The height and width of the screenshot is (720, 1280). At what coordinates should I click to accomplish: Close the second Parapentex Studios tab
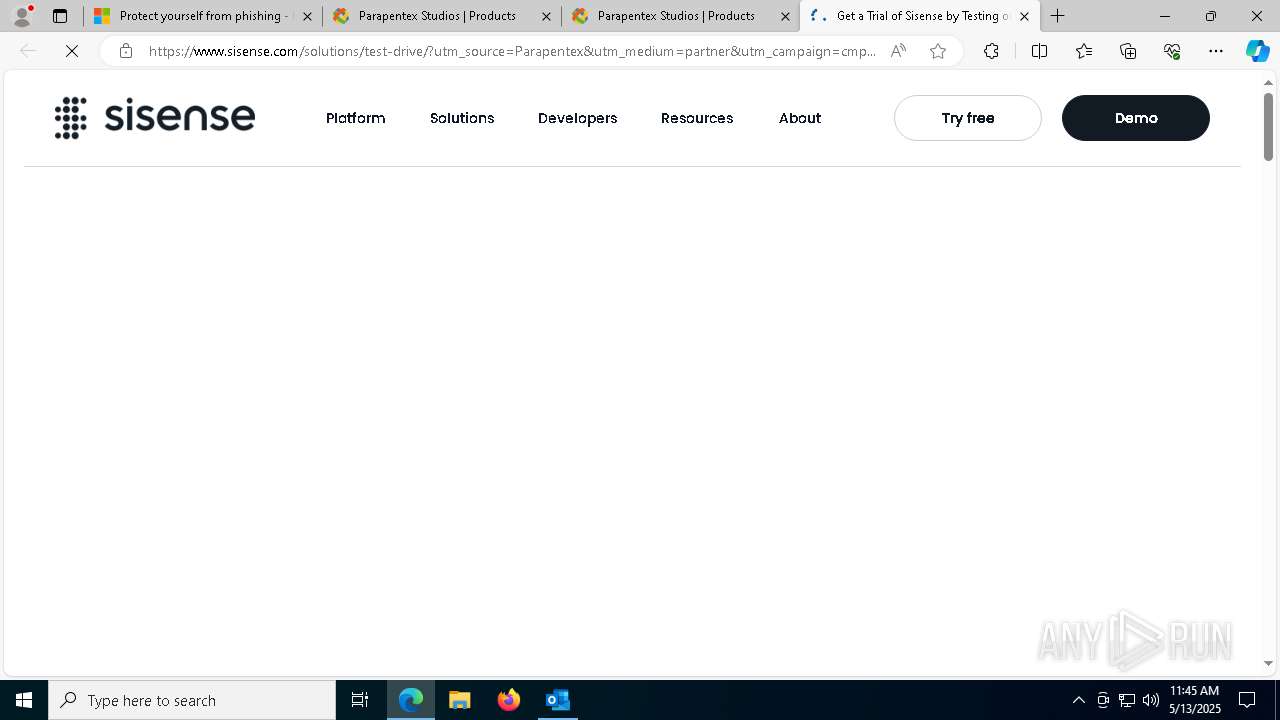(x=785, y=16)
